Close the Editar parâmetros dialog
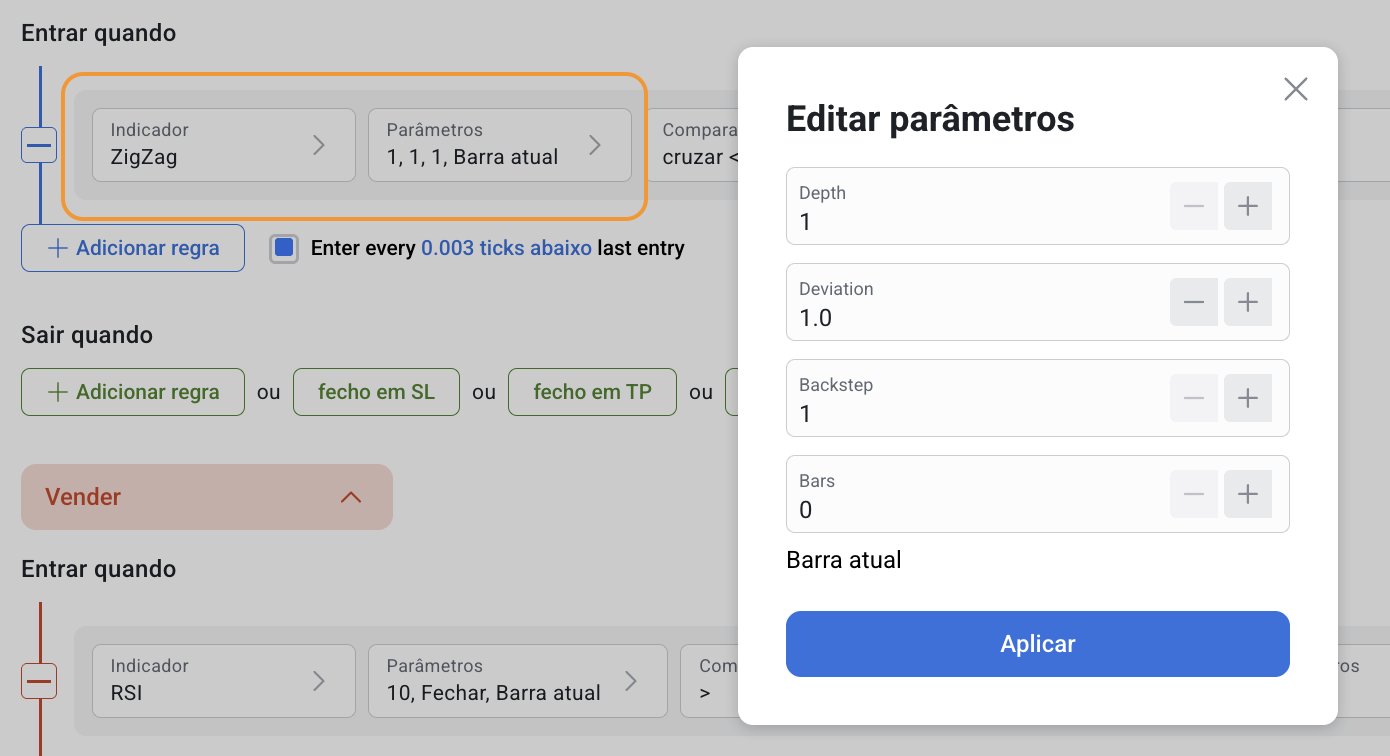The width and height of the screenshot is (1390, 756). click(x=1296, y=89)
